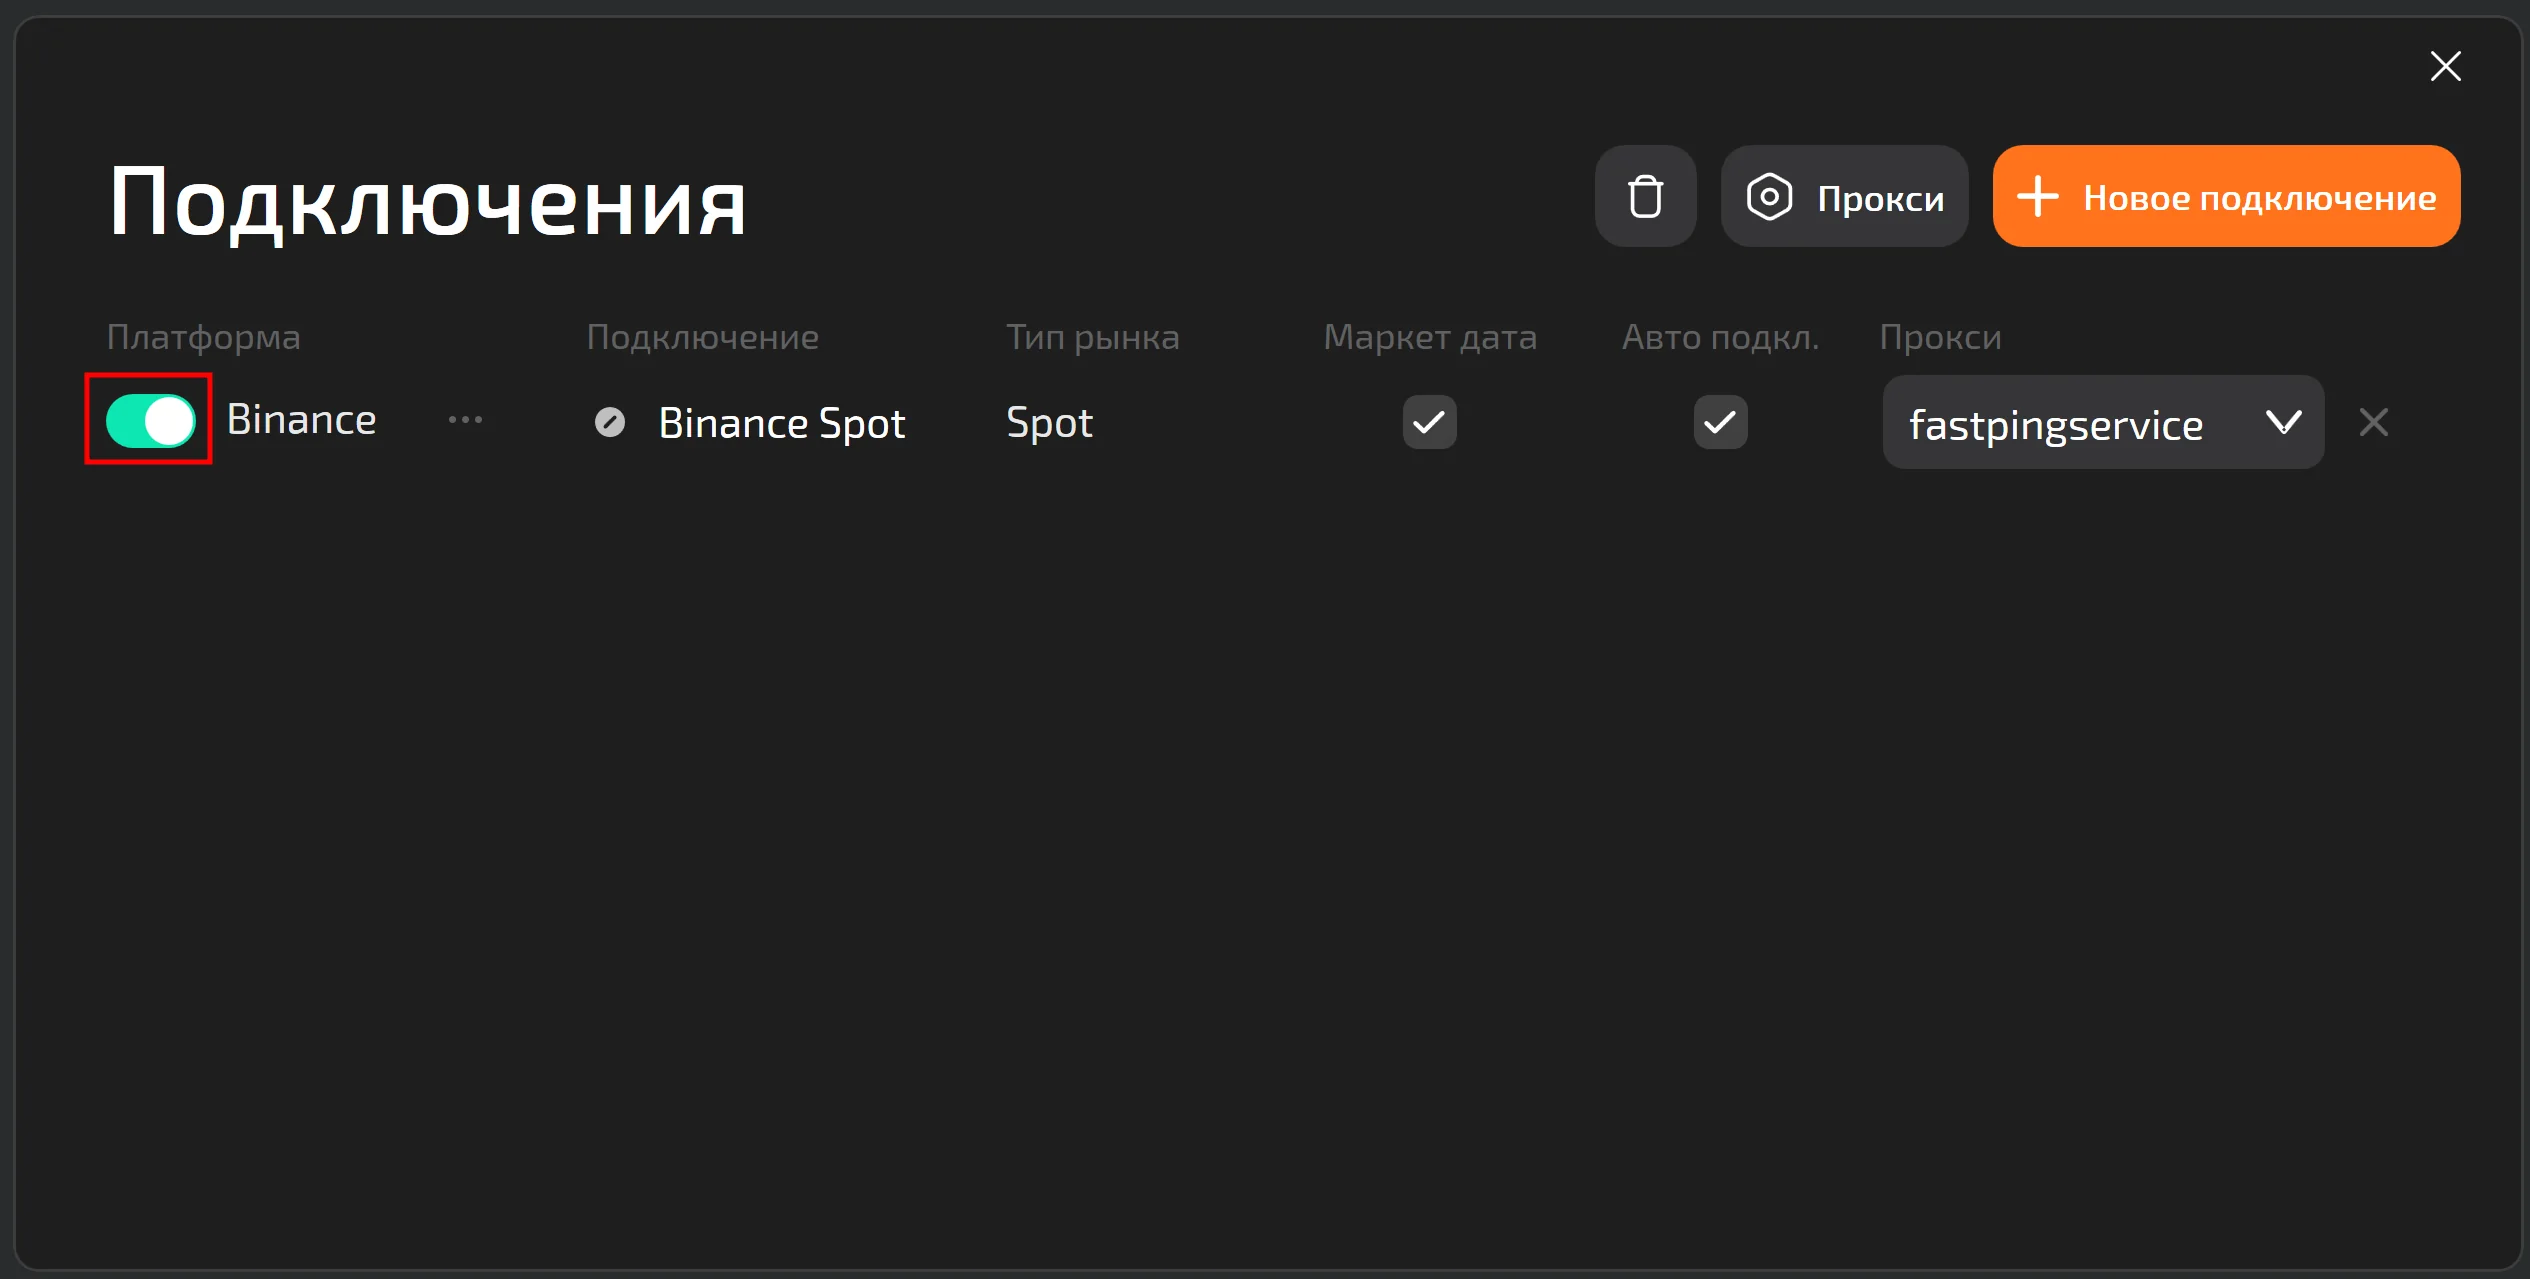Select the Binance platform name label
2530x1279 pixels.
coord(301,420)
